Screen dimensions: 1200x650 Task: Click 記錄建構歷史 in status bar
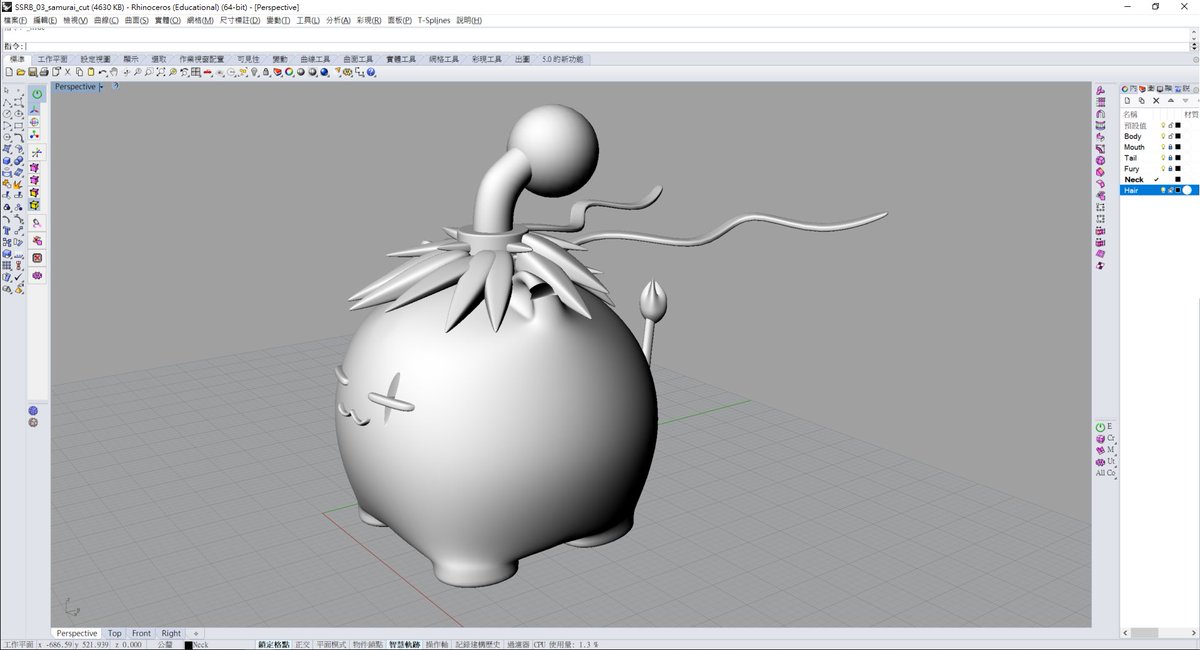(x=478, y=645)
